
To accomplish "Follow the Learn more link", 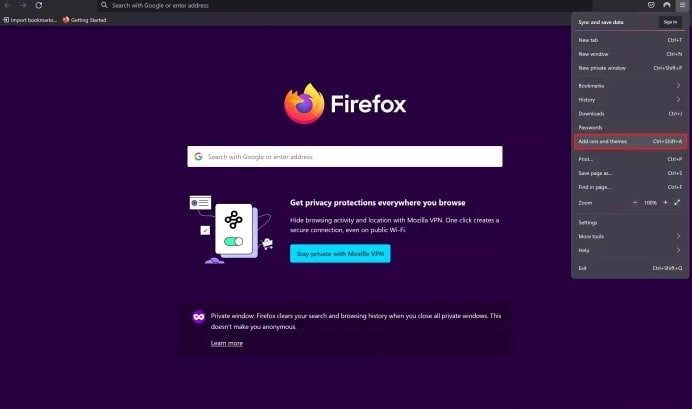I will (x=227, y=343).
